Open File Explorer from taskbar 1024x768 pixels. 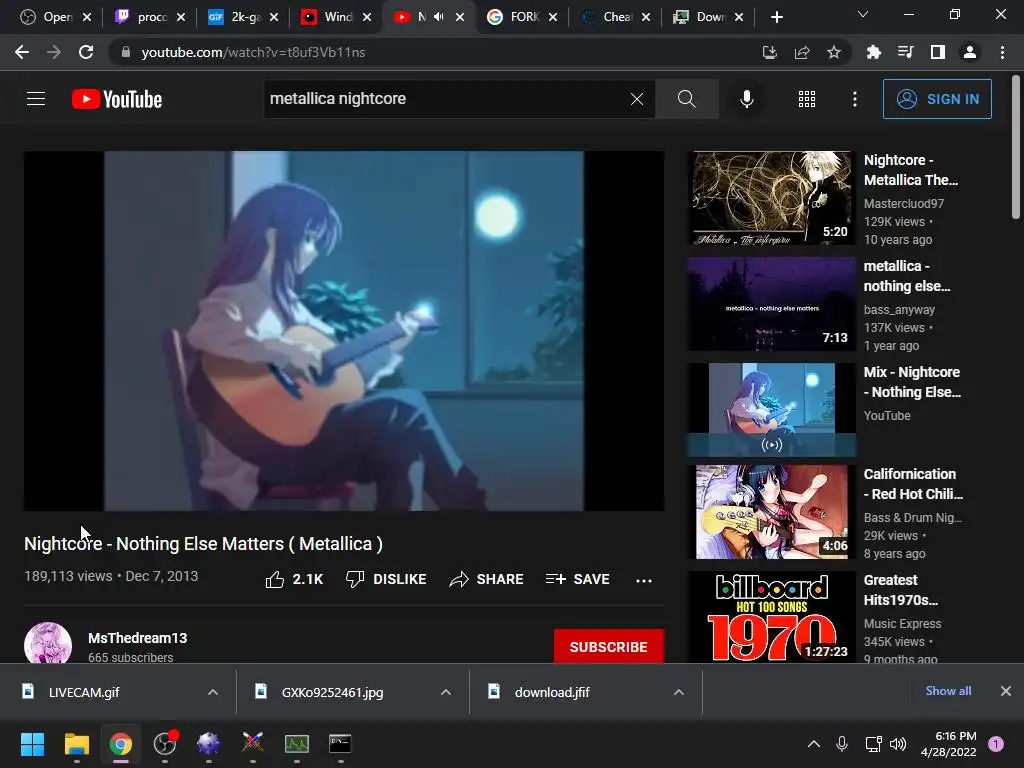[76, 743]
